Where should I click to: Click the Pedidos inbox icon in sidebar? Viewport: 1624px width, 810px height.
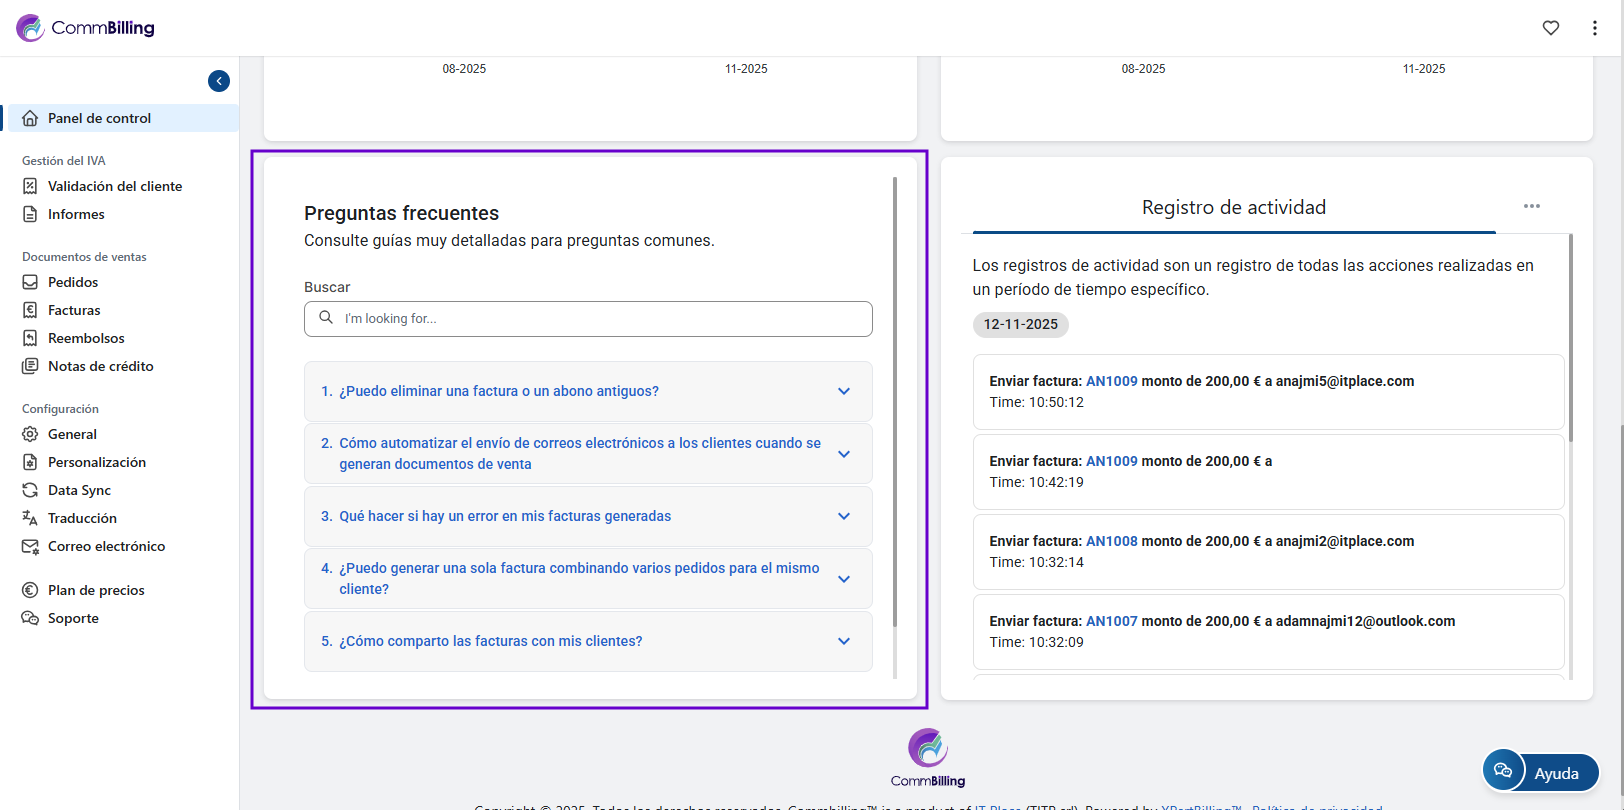(x=30, y=282)
